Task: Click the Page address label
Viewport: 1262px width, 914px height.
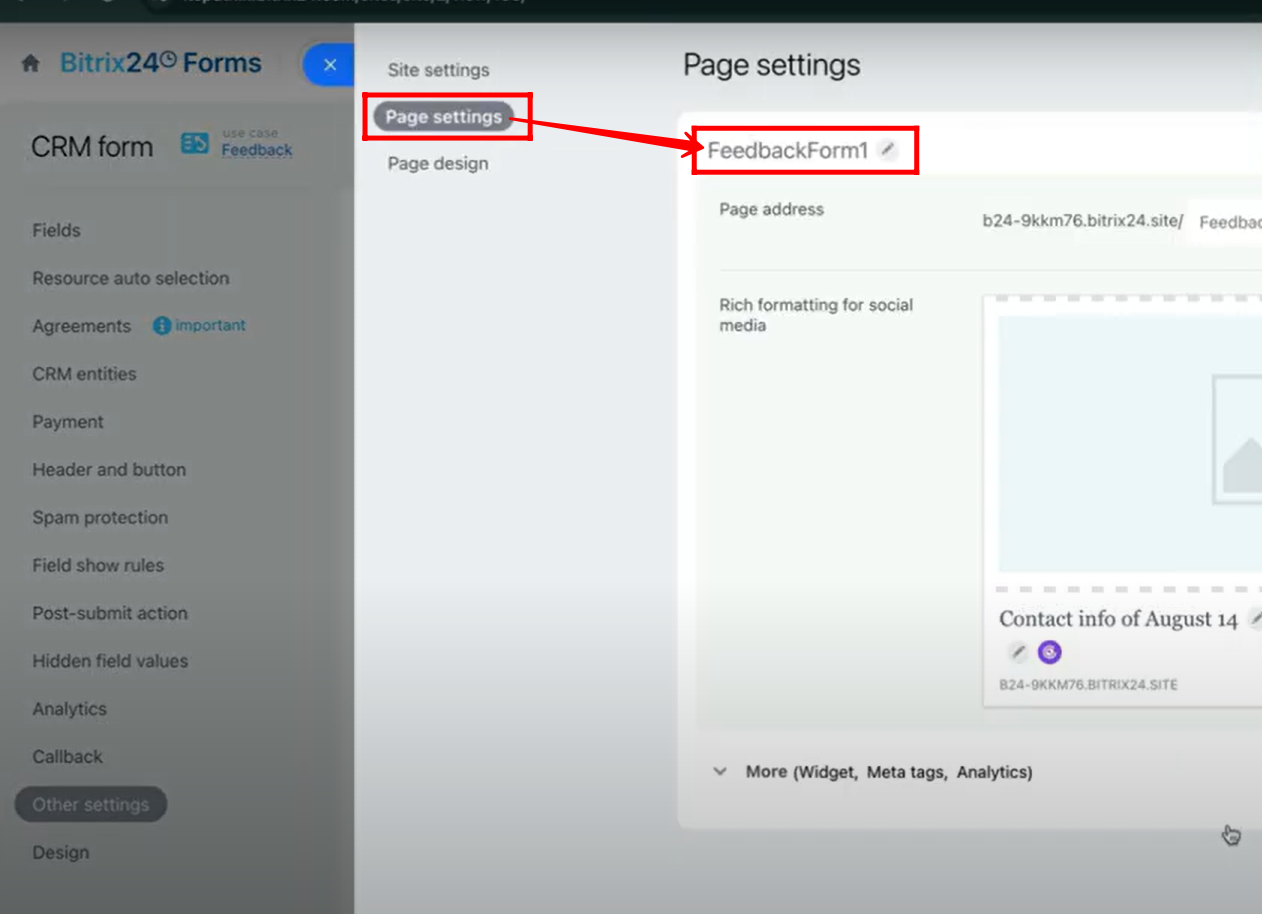Action: pos(772,210)
